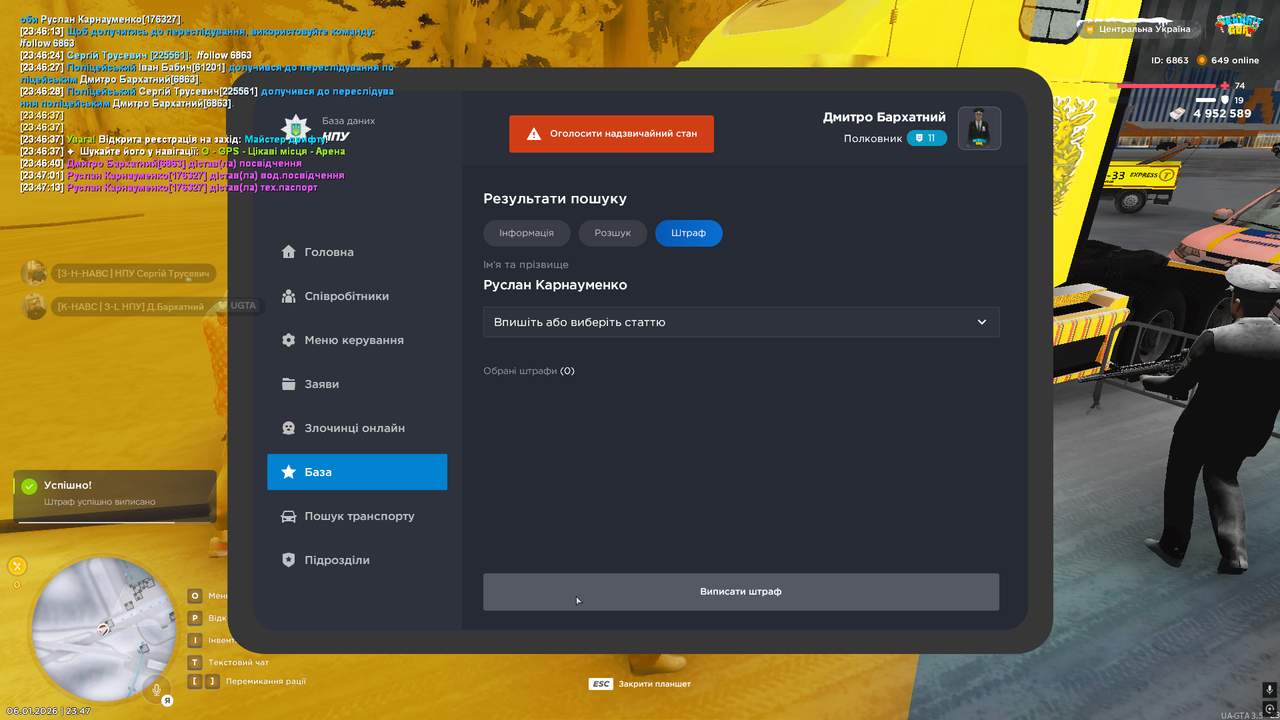Click the white armor bar
The image size is (1280, 720).
point(1206,100)
